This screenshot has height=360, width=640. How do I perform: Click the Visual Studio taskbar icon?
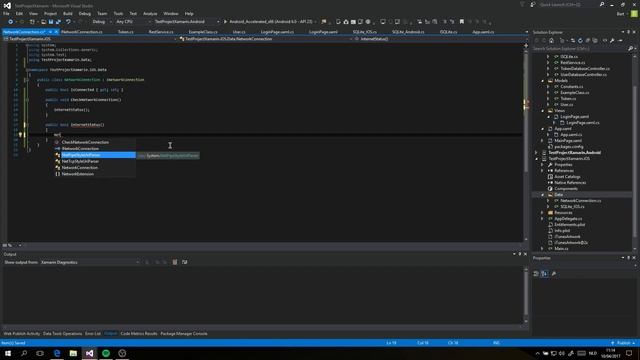coord(89,353)
